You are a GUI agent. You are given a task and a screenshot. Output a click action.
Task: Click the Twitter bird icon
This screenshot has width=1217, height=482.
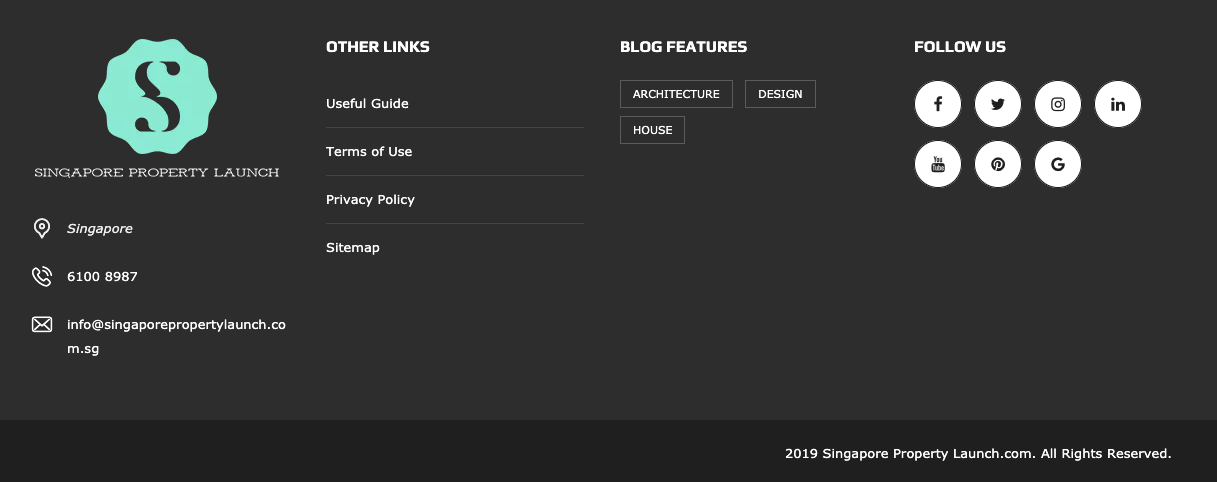tap(998, 104)
